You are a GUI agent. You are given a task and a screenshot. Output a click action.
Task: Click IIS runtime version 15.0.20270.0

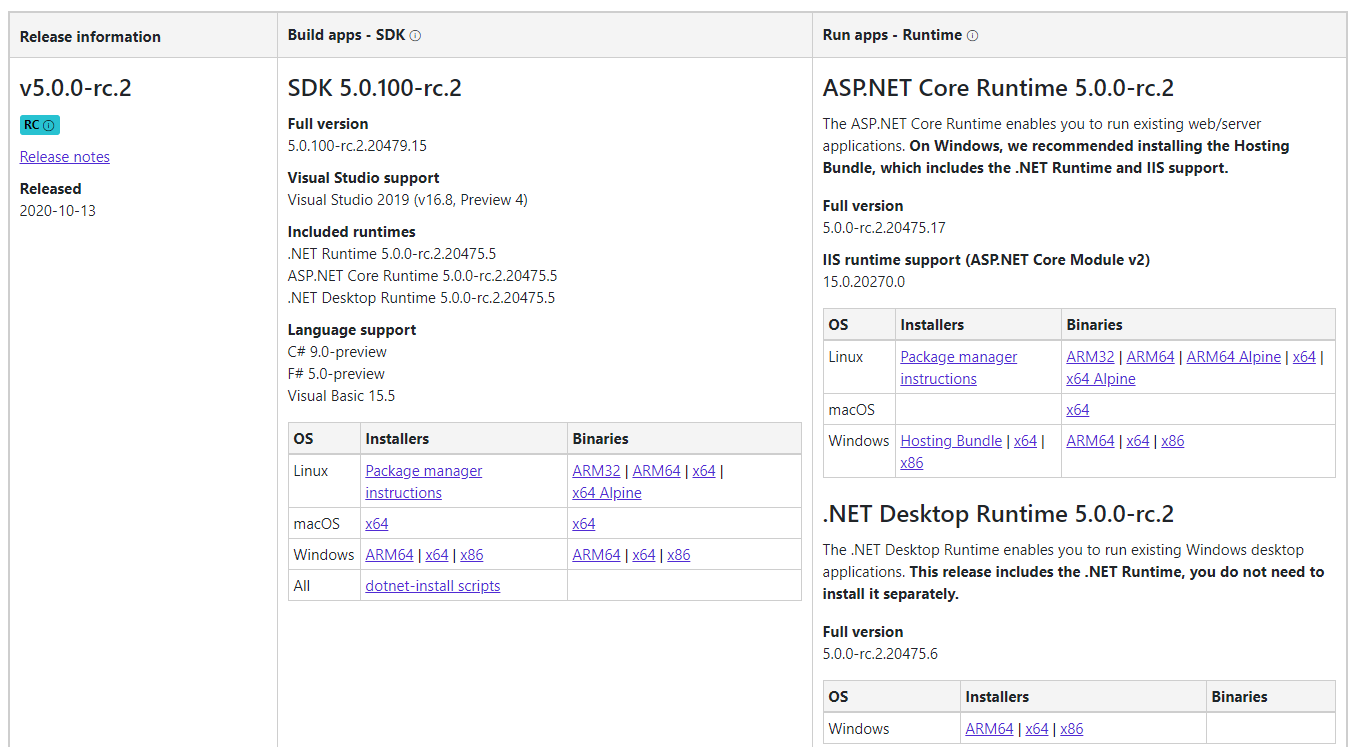pyautogui.click(x=864, y=281)
